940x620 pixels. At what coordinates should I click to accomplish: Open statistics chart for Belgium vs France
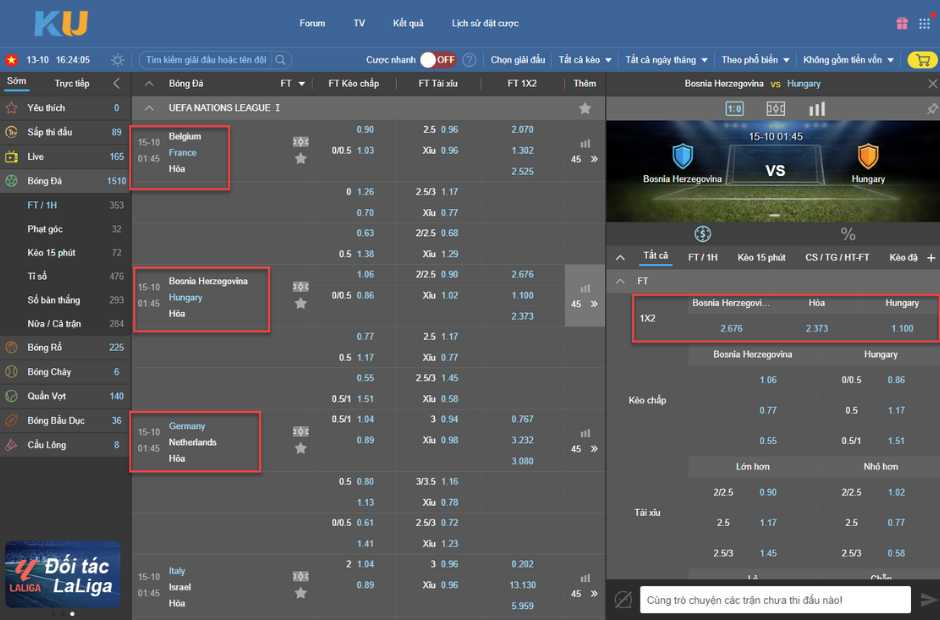point(585,143)
